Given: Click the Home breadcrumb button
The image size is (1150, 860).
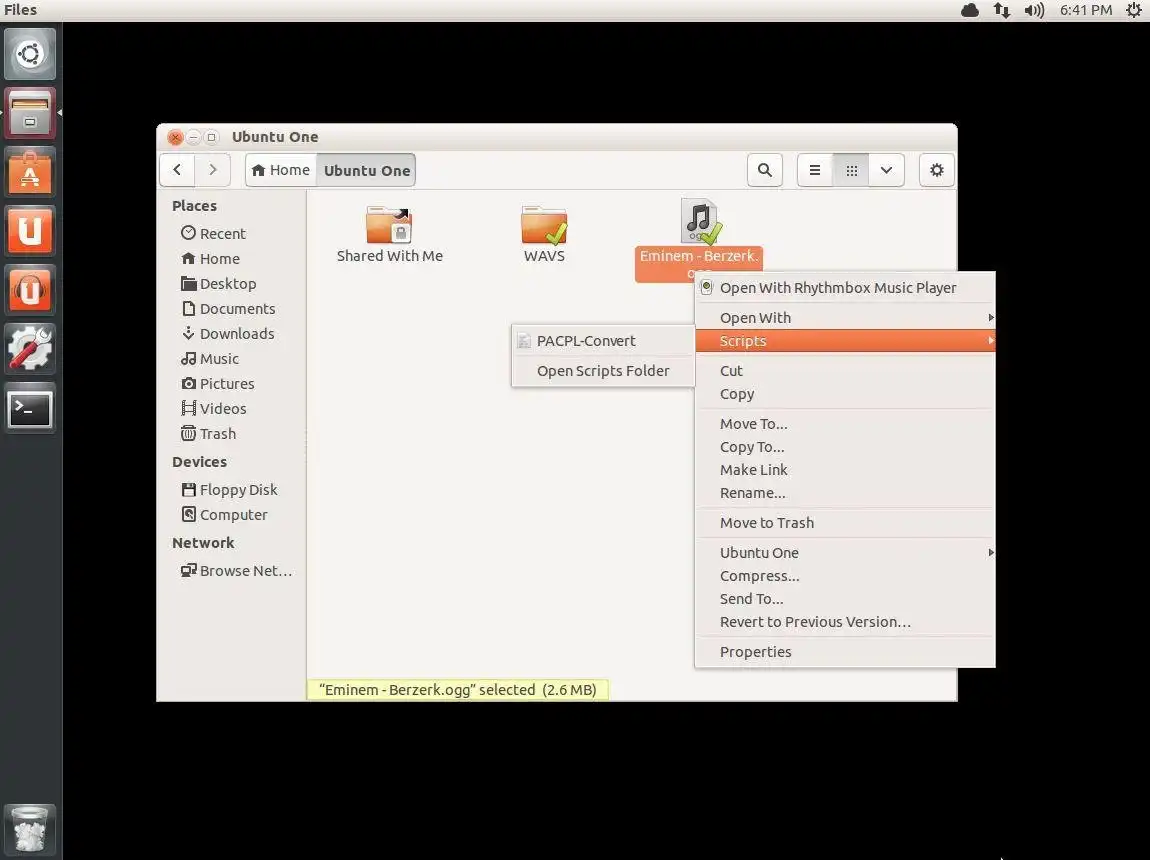Looking at the screenshot, I should point(281,170).
